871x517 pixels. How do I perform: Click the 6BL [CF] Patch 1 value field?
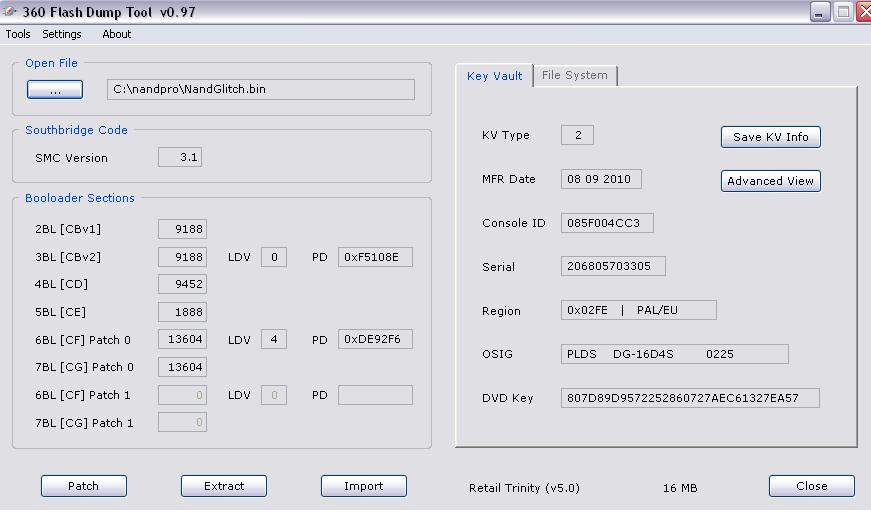click(182, 395)
